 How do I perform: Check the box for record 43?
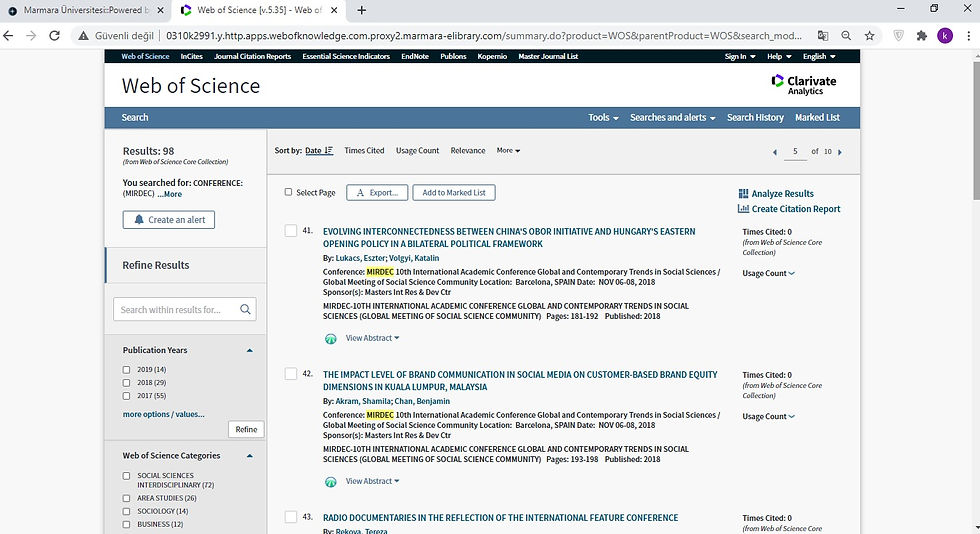pos(291,517)
